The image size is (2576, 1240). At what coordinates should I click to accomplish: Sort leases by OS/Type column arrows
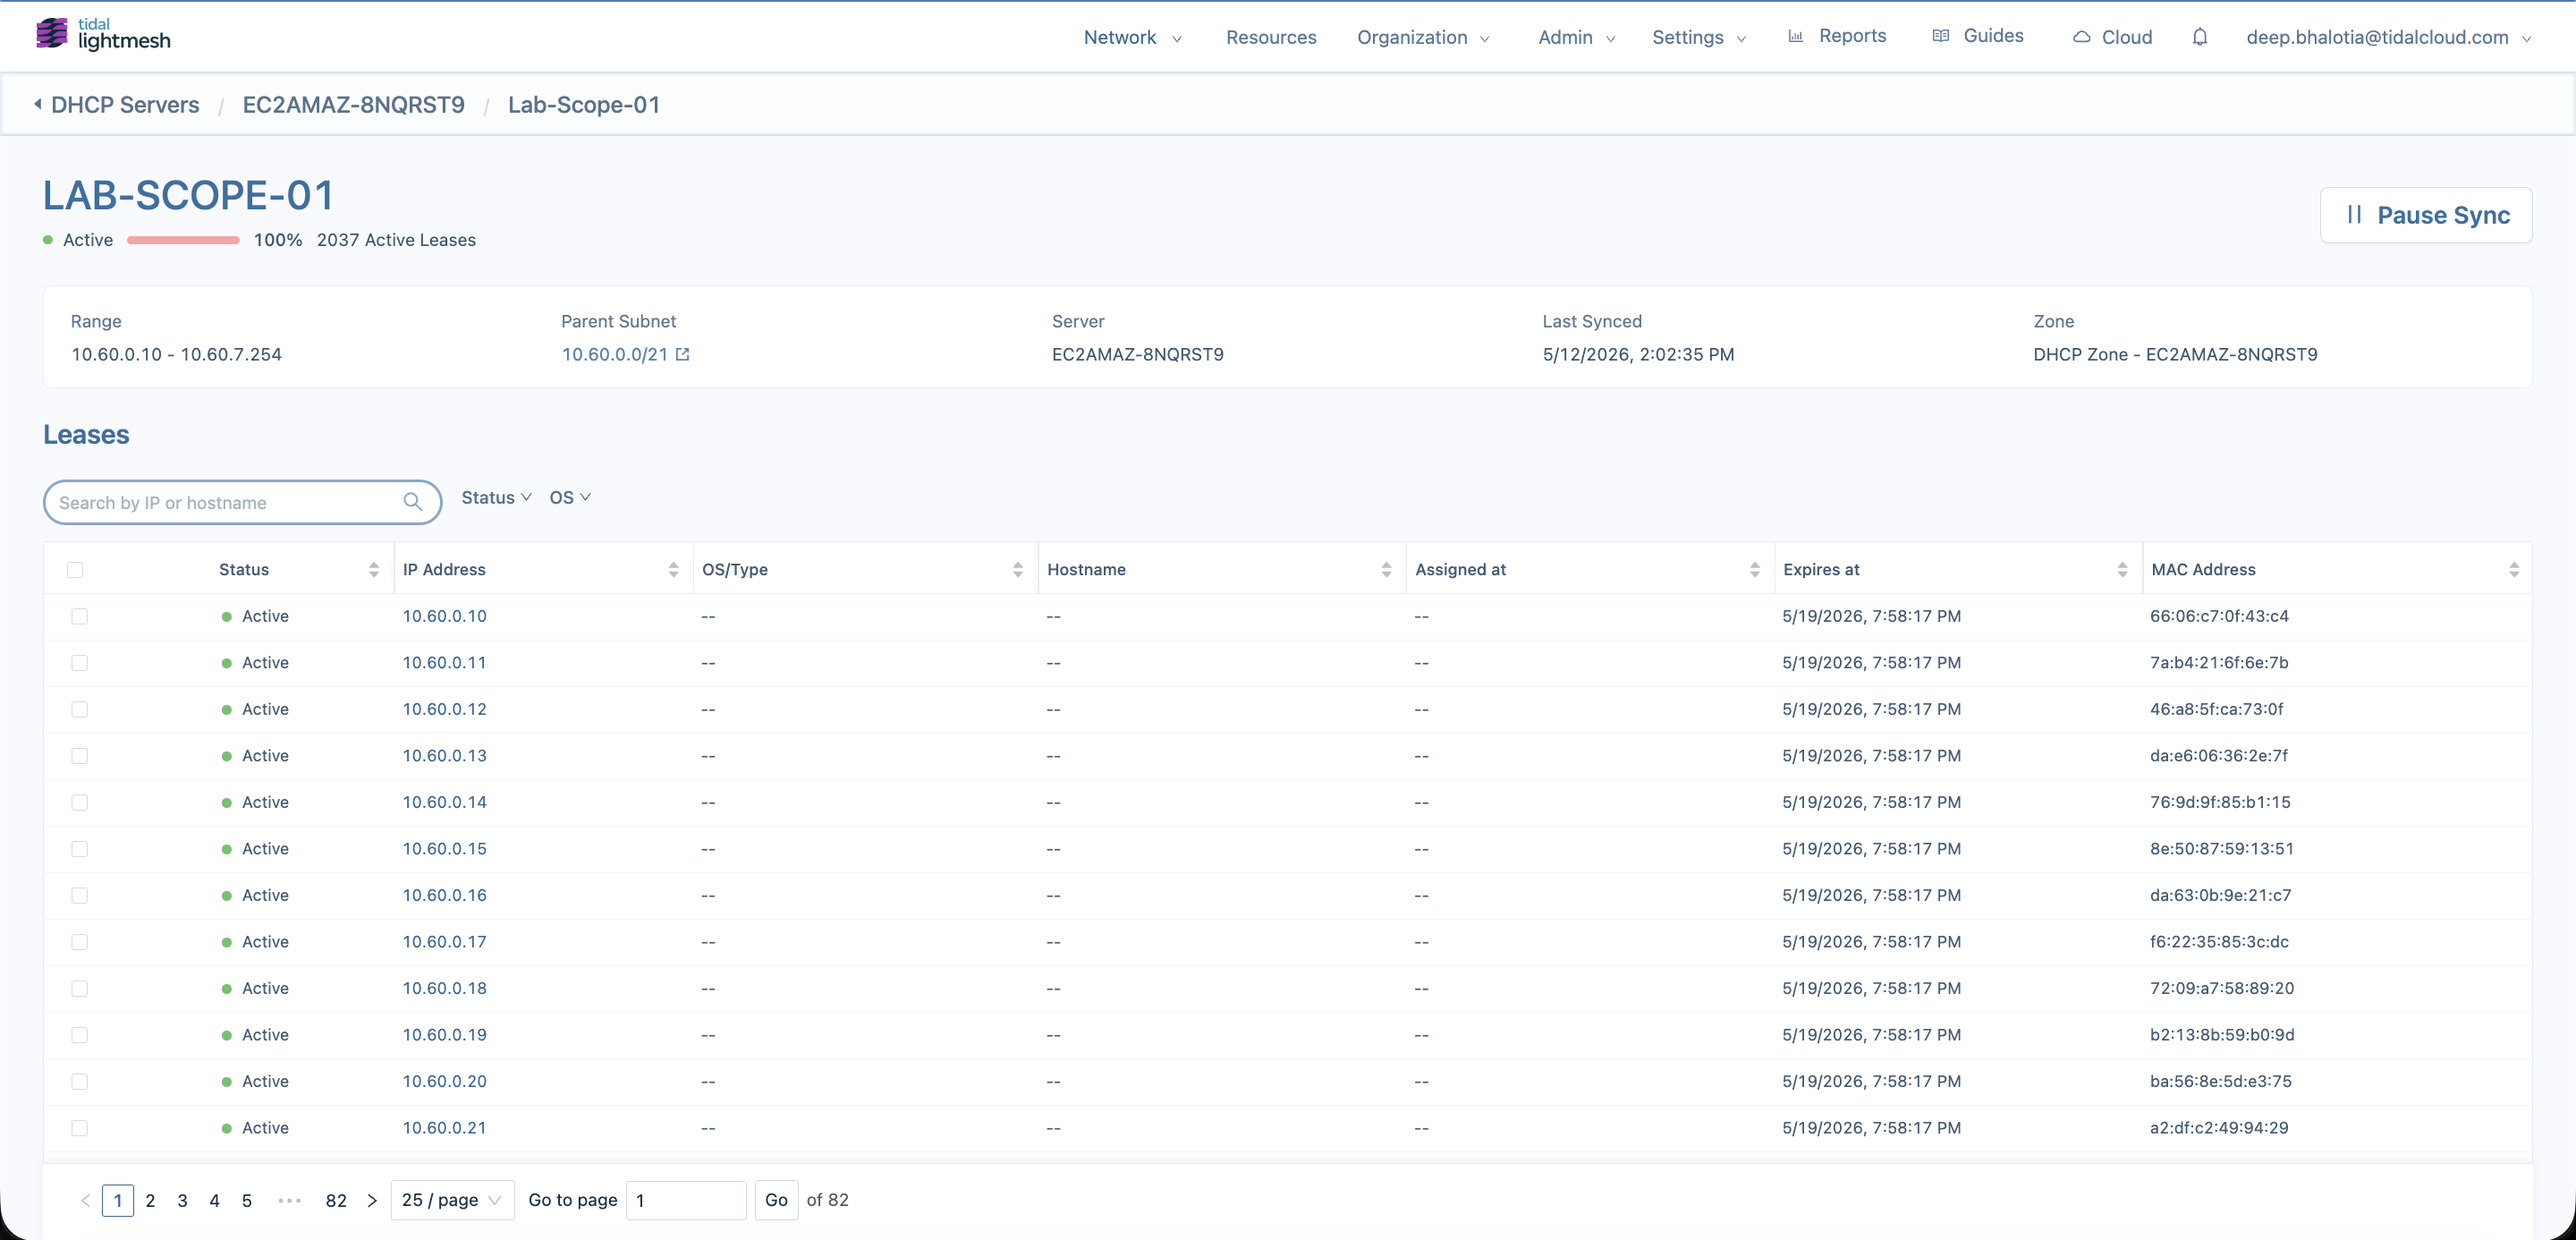pyautogui.click(x=1017, y=569)
